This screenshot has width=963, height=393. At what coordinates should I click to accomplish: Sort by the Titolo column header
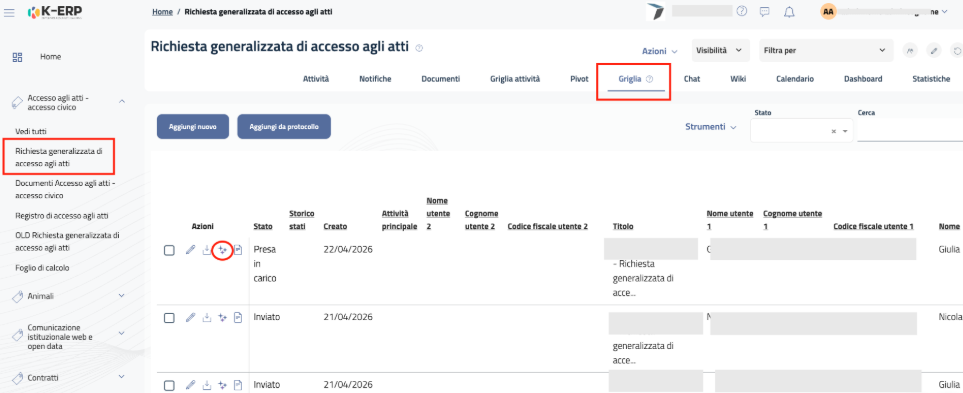(623, 227)
